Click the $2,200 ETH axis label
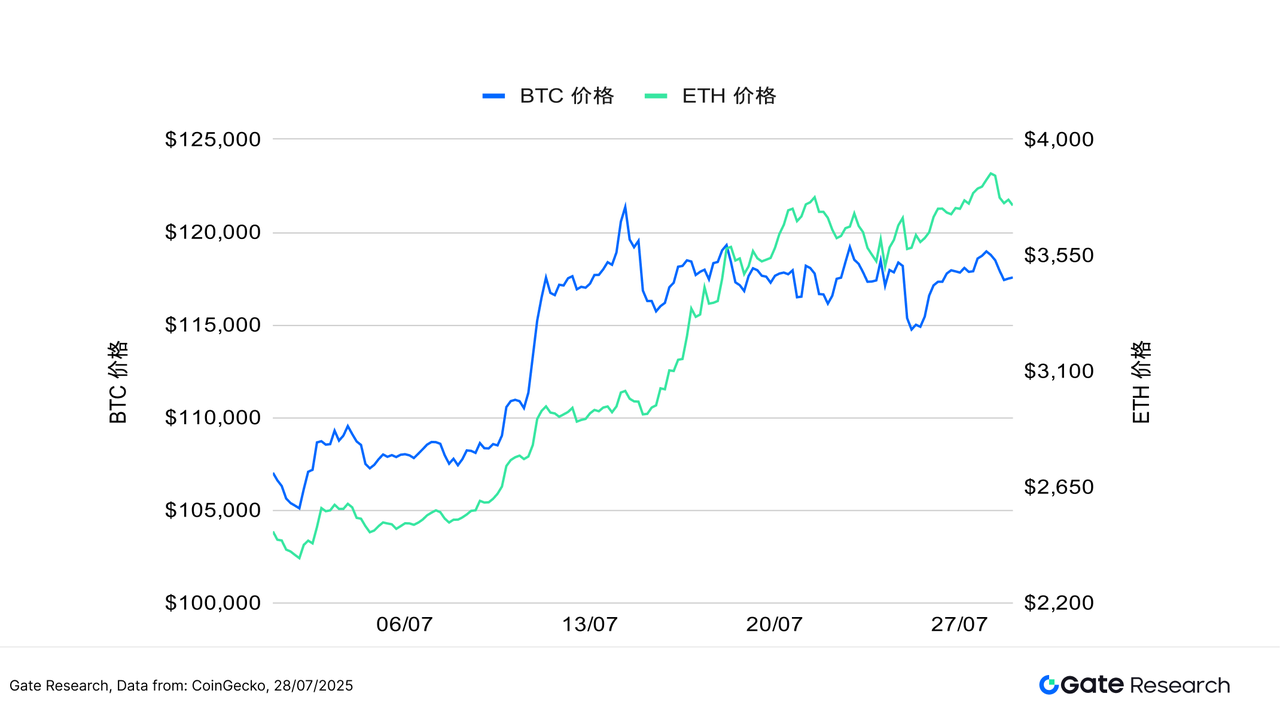This screenshot has width=1280, height=724. point(1059,603)
